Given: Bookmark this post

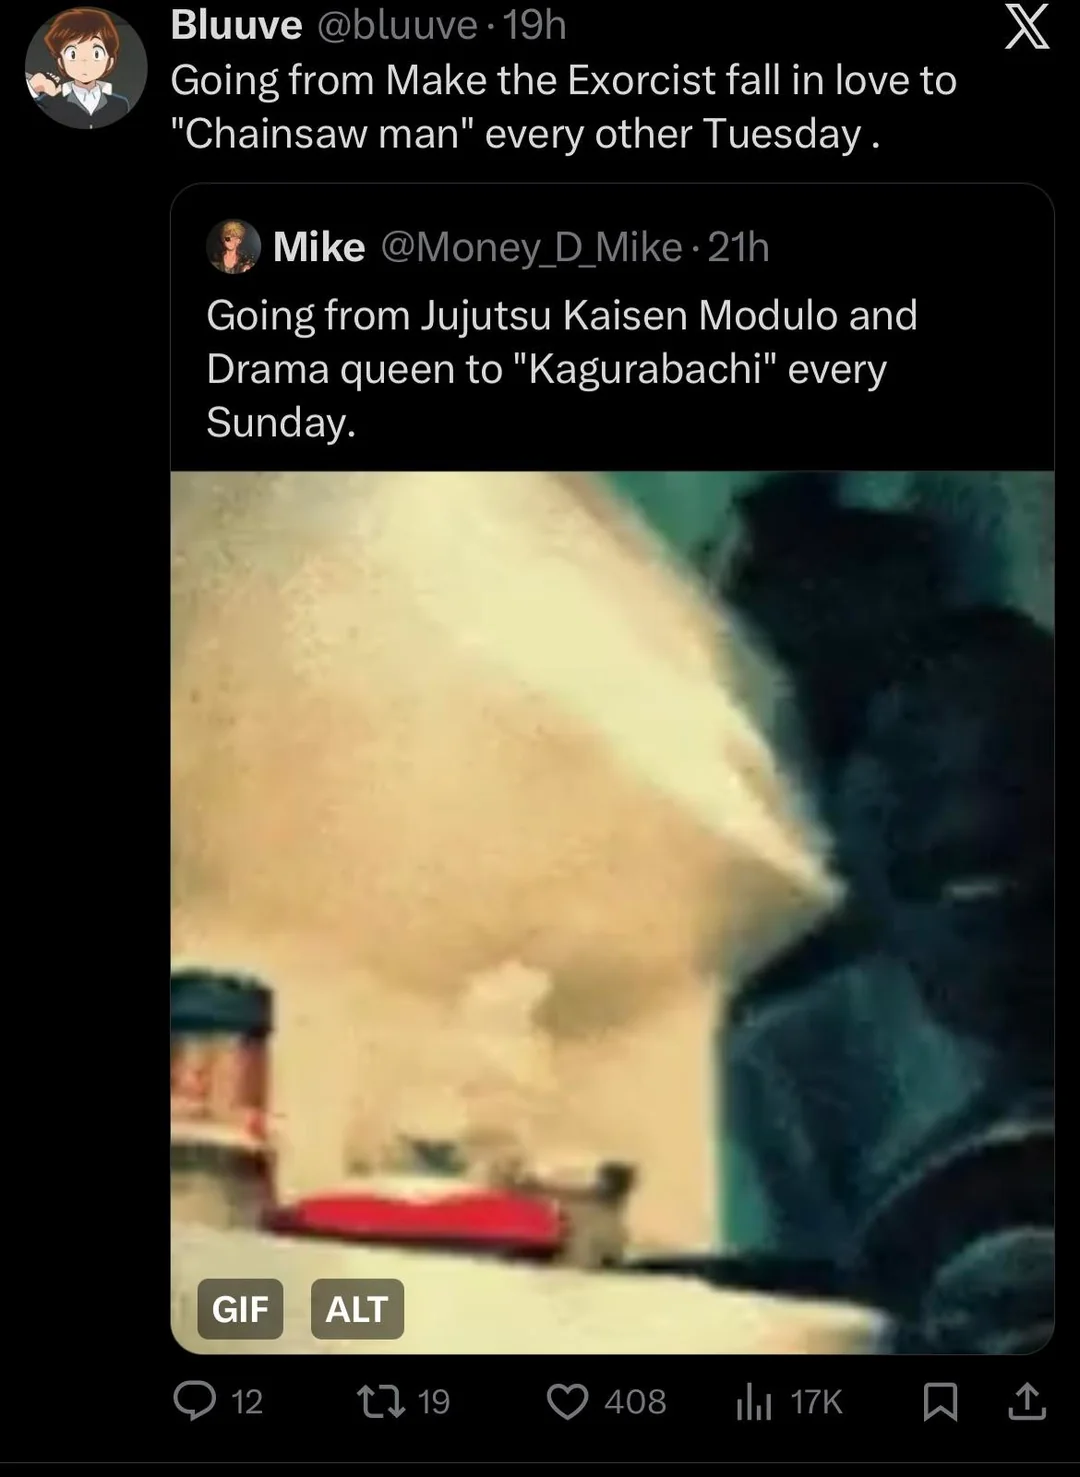Looking at the screenshot, I should click(939, 1401).
